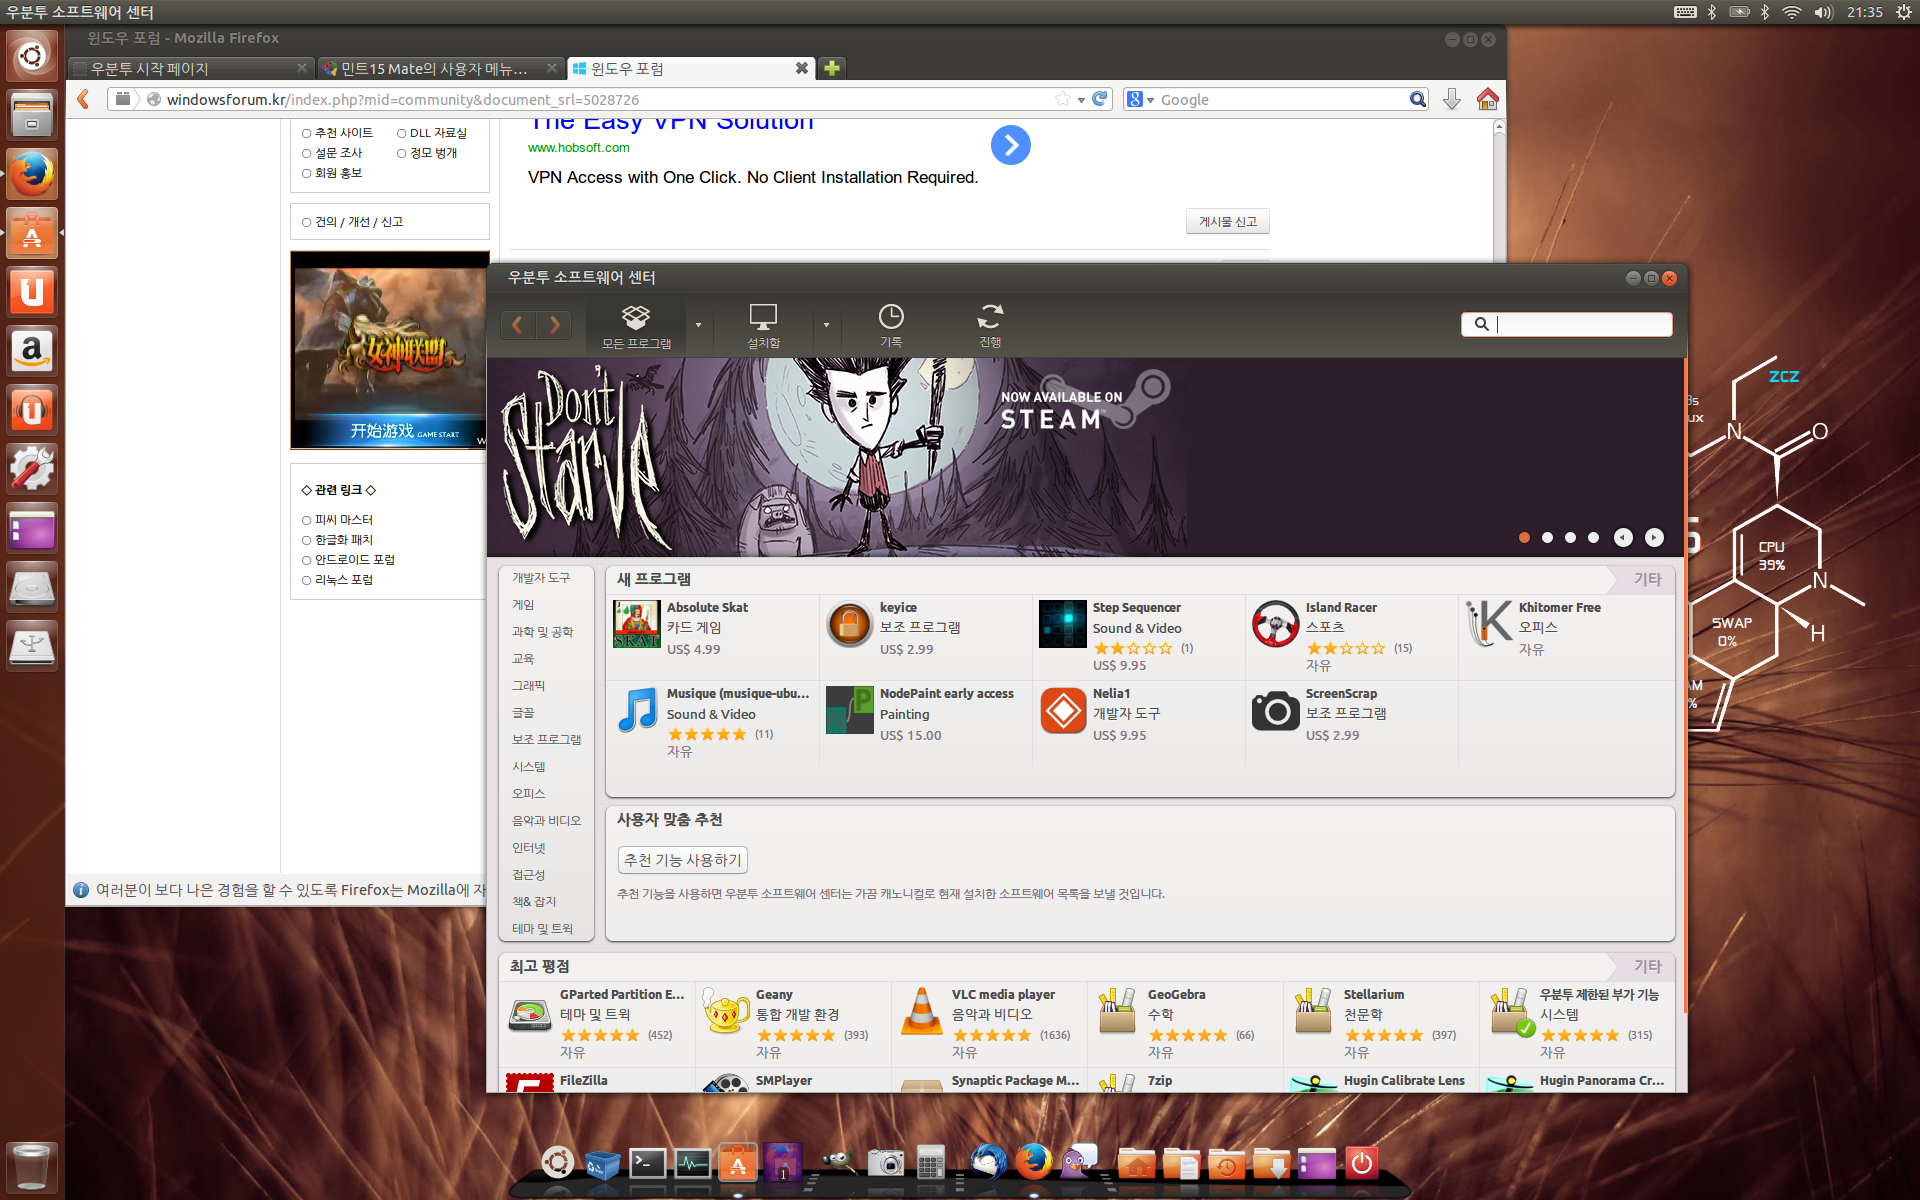Screen dimensions: 1920x1200
Task: Open ScreenScrap camera icon
Action: 1276,711
